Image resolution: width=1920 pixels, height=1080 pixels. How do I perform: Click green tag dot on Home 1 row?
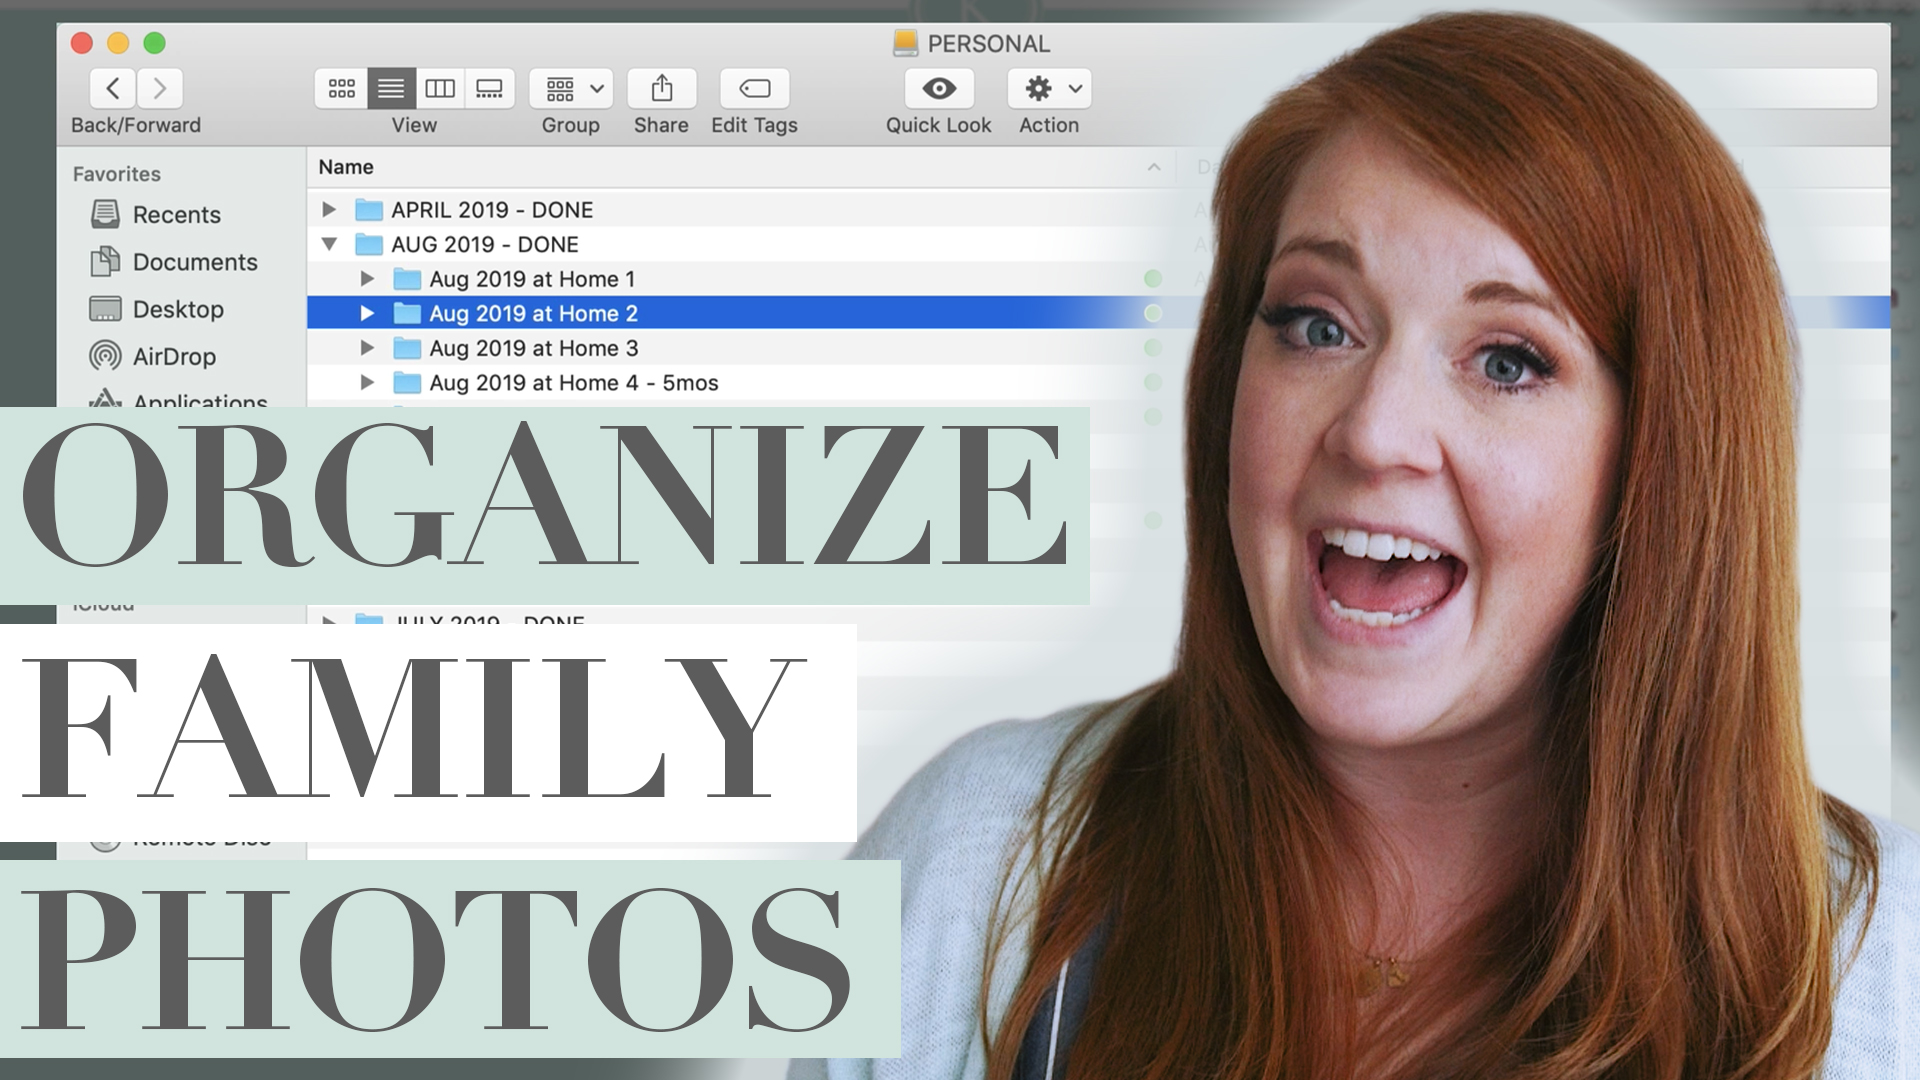[1153, 279]
